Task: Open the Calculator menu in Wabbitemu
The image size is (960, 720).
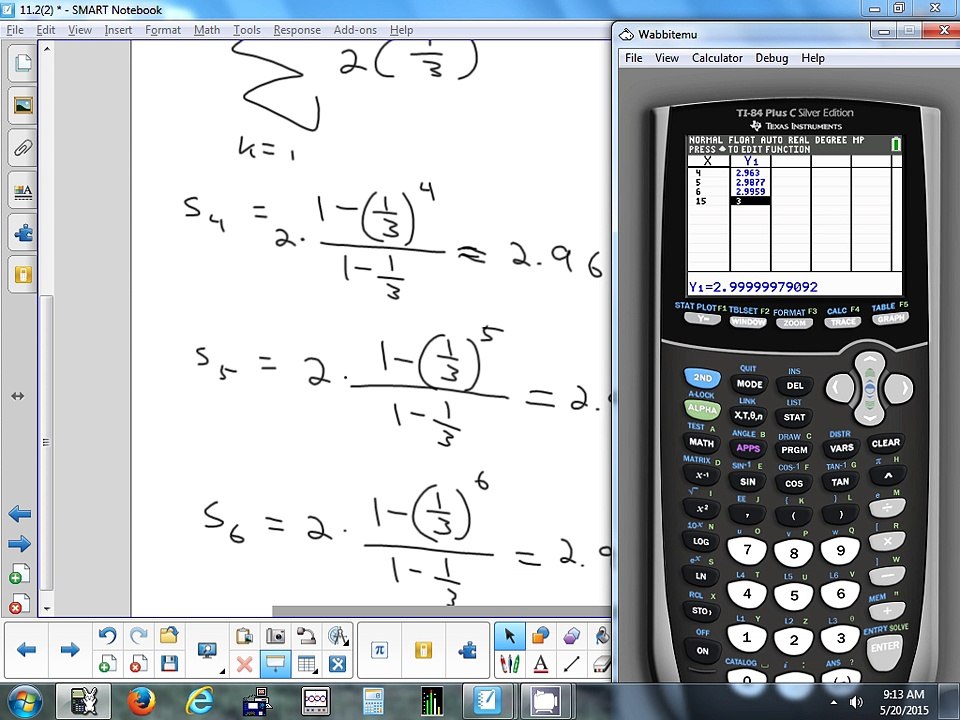Action: click(x=717, y=58)
